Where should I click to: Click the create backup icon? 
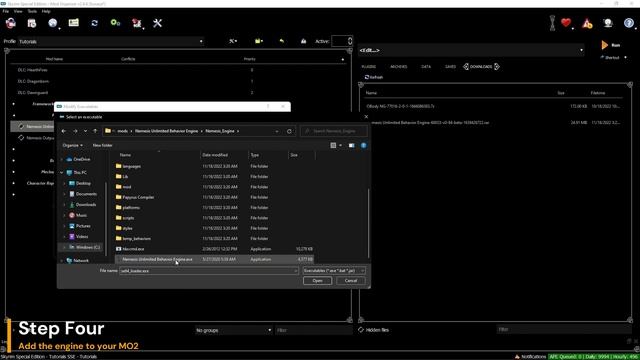303,41
